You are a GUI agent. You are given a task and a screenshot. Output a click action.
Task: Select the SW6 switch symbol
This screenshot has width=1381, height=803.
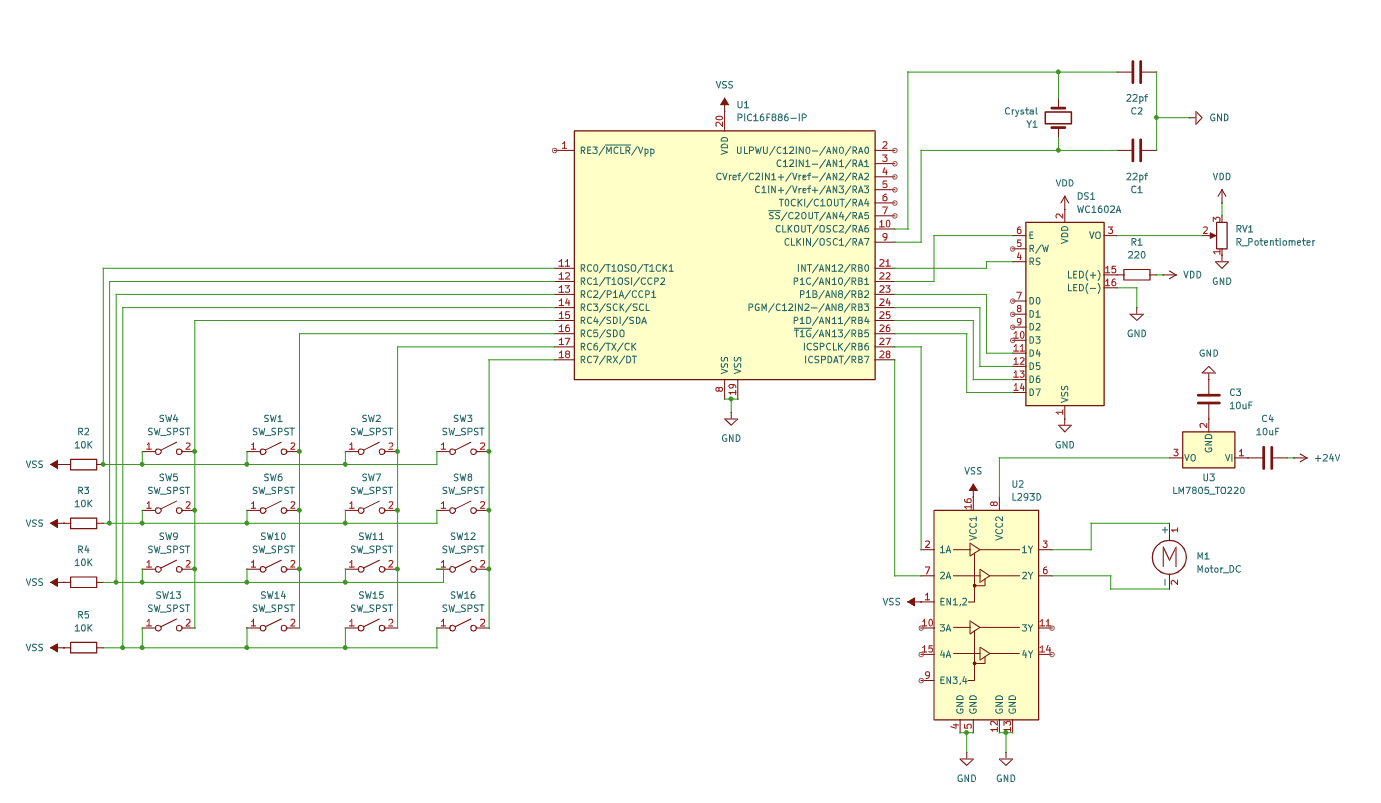[x=273, y=506]
